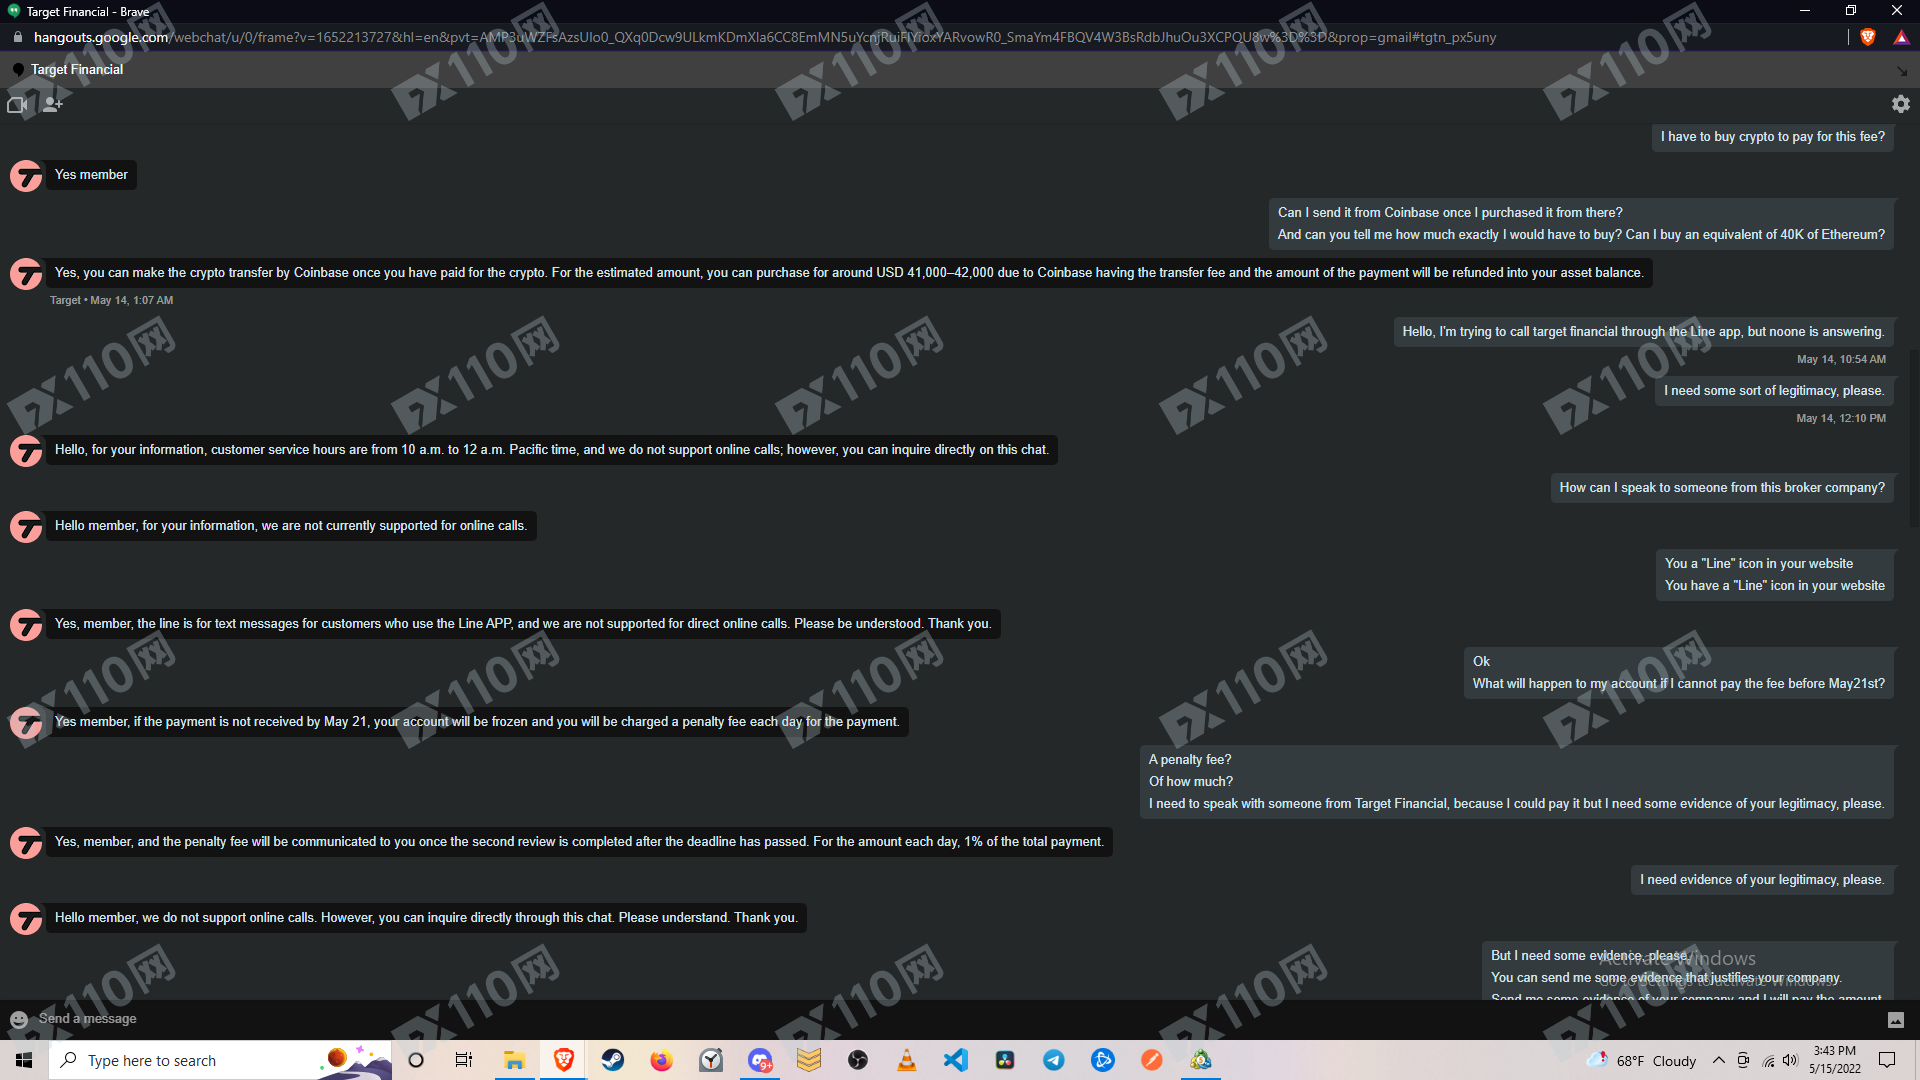The width and height of the screenshot is (1920, 1080).
Task: Open Visual Studio Code from the taskbar
Action: click(x=956, y=1060)
